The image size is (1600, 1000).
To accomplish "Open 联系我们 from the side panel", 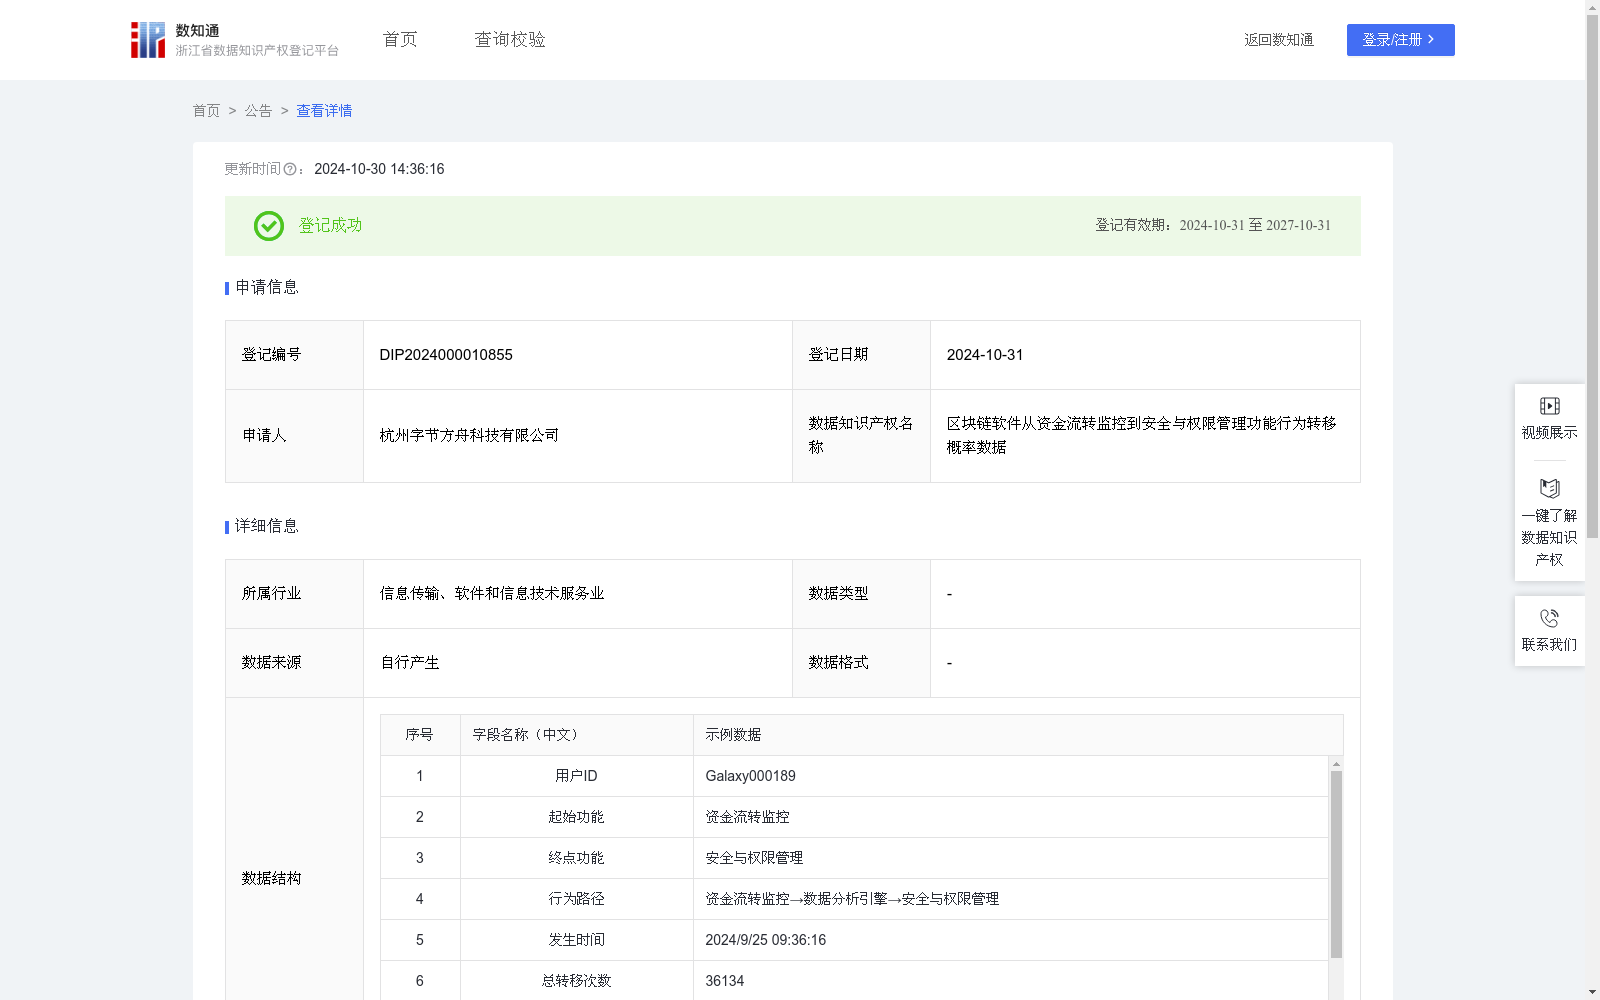I will click(1549, 631).
